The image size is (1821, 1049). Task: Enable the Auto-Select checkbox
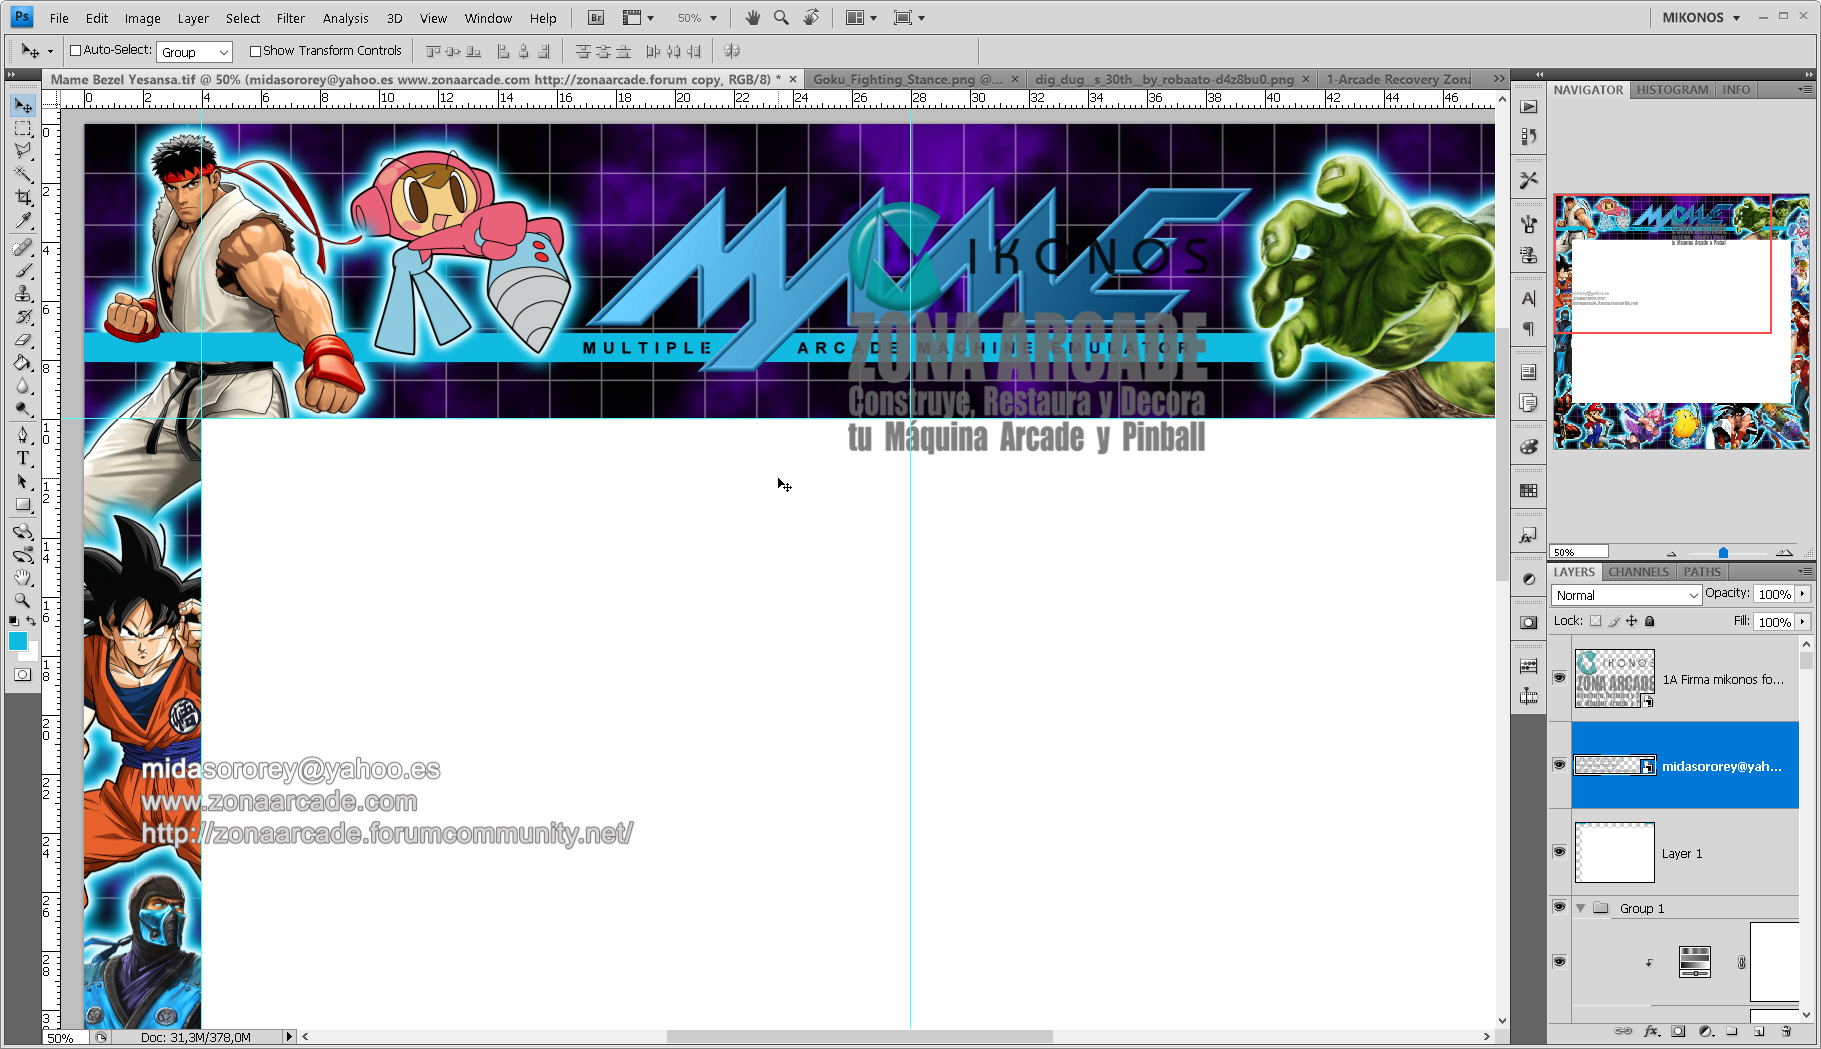[x=75, y=51]
